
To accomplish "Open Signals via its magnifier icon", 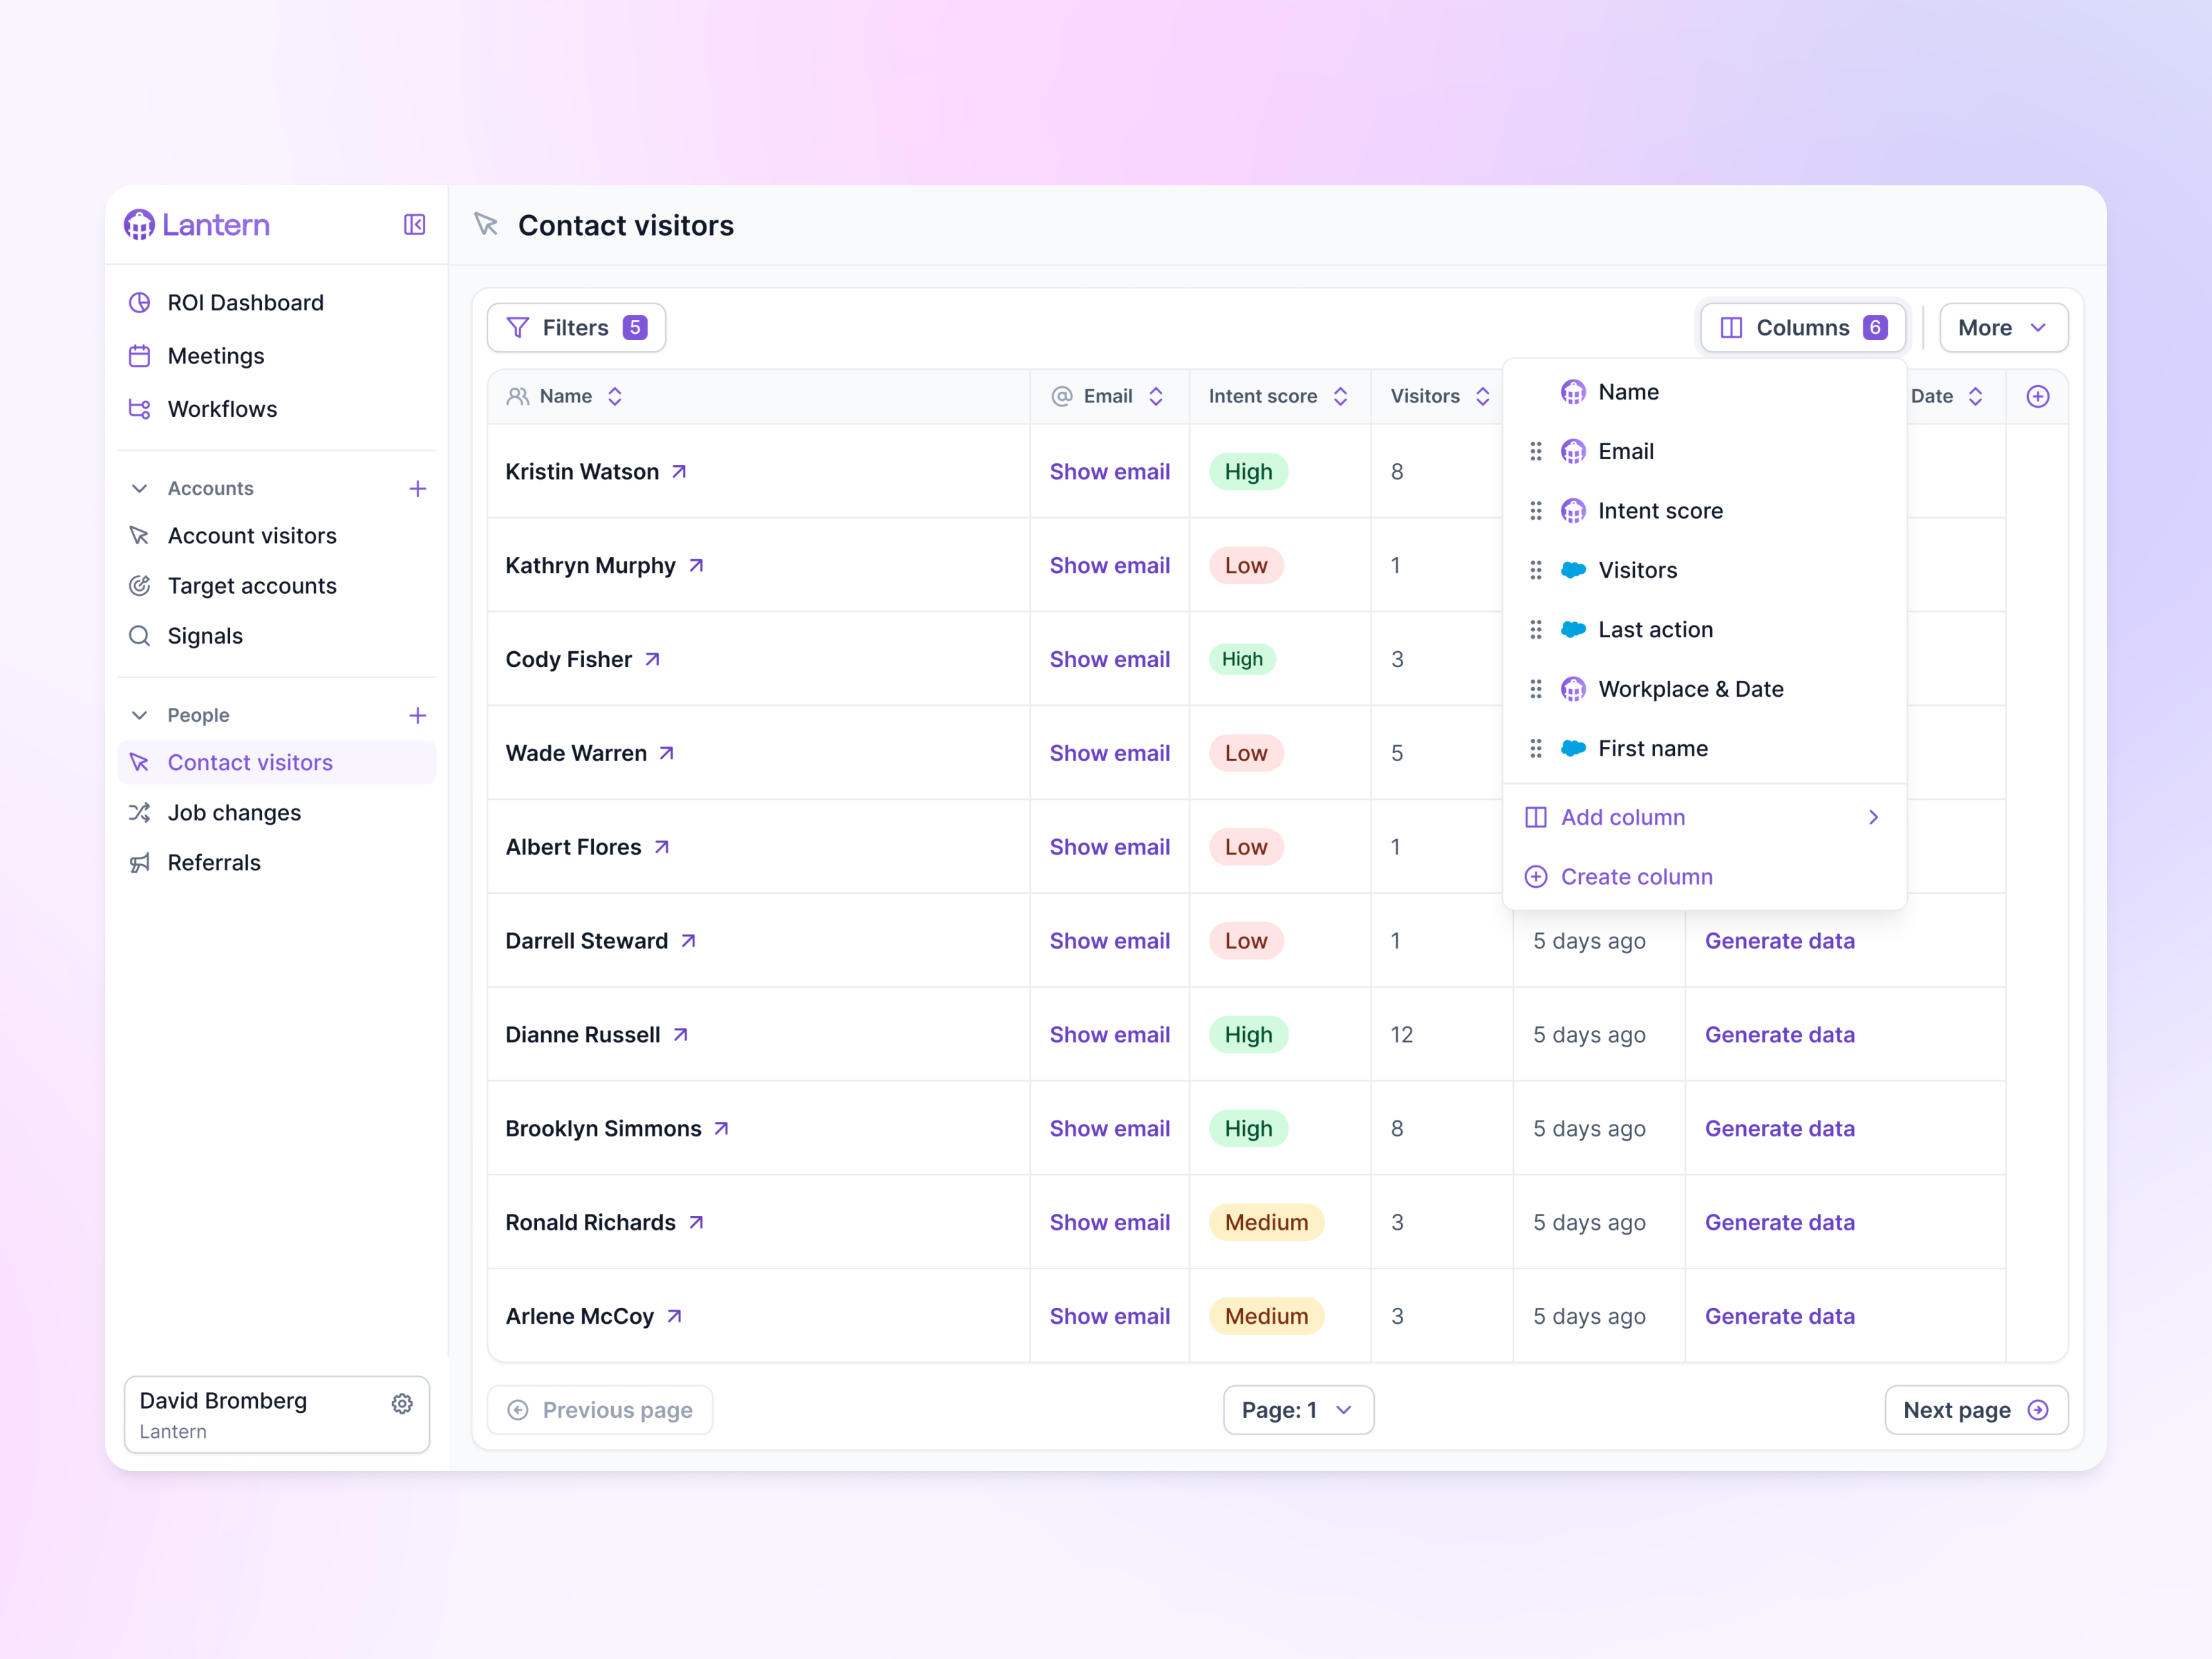I will (140, 636).
